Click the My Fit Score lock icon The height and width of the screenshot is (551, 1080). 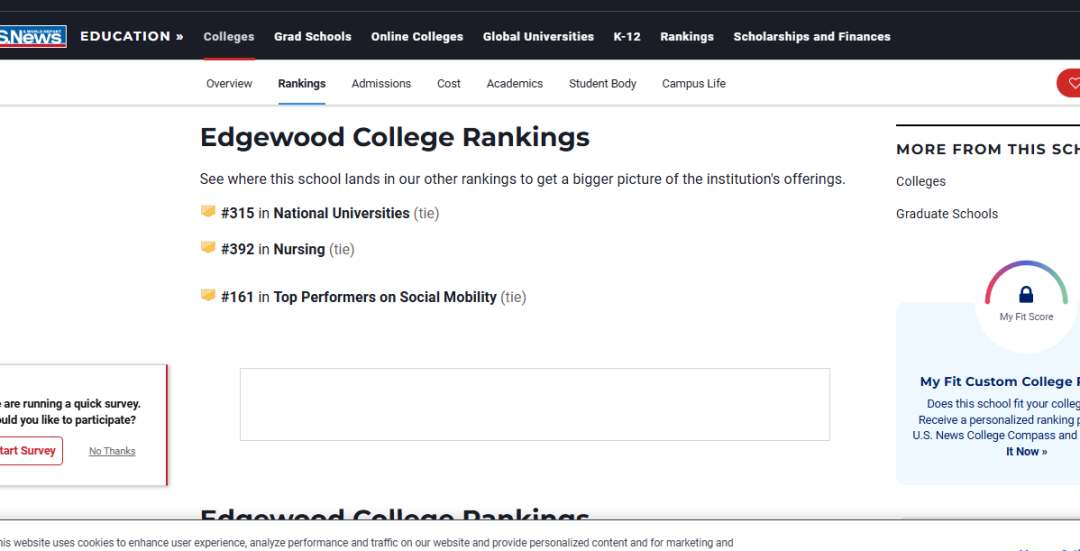click(1025, 295)
